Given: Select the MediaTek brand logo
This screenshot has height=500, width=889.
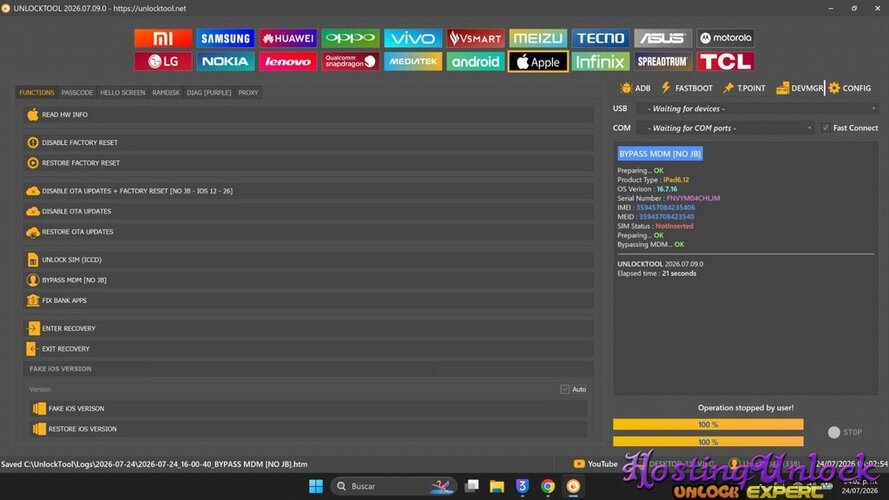Looking at the screenshot, I should [x=413, y=61].
